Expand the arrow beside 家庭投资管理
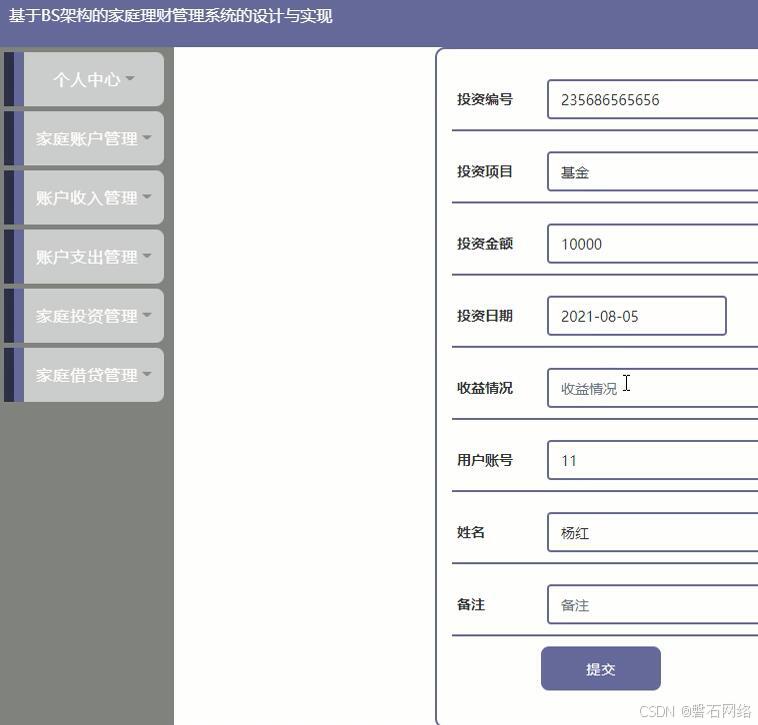Image resolution: width=758 pixels, height=725 pixels. (x=147, y=315)
